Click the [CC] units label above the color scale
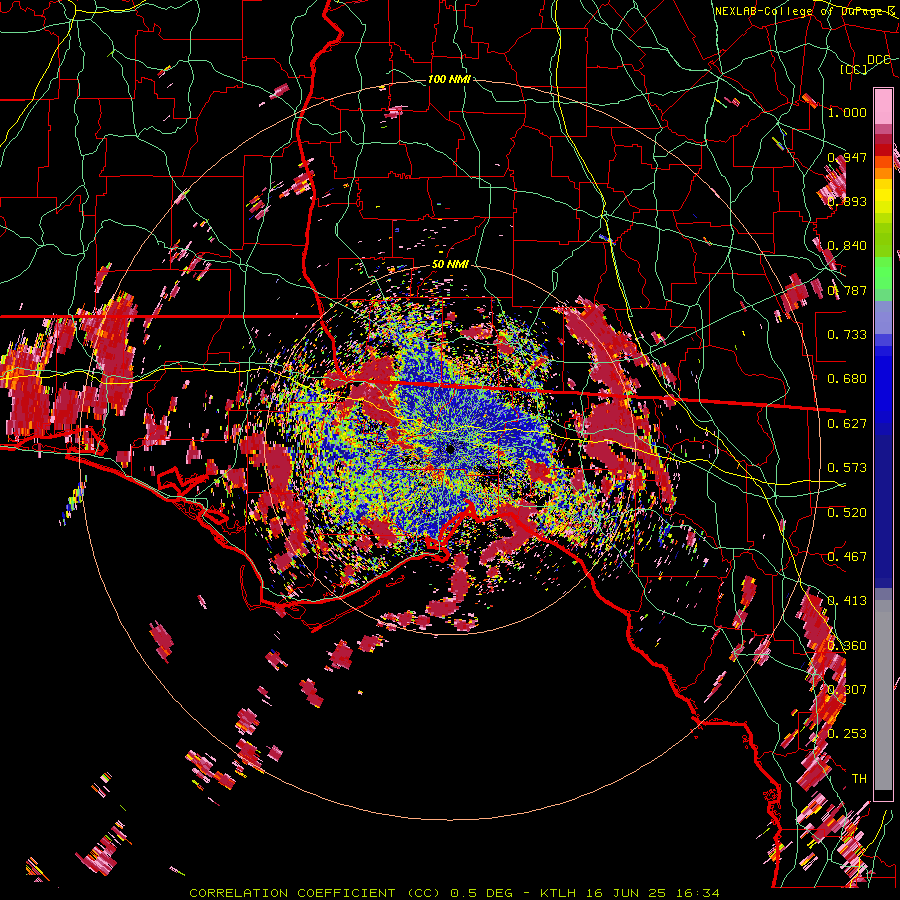The image size is (900, 900). point(854,69)
